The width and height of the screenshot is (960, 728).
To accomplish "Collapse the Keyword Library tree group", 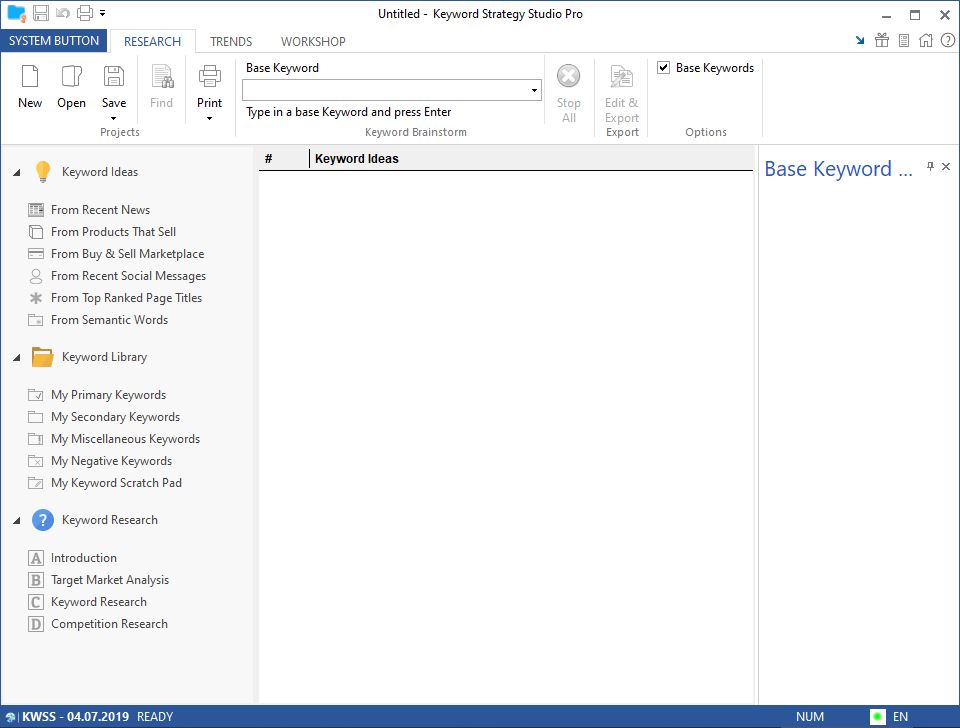I will (17, 358).
